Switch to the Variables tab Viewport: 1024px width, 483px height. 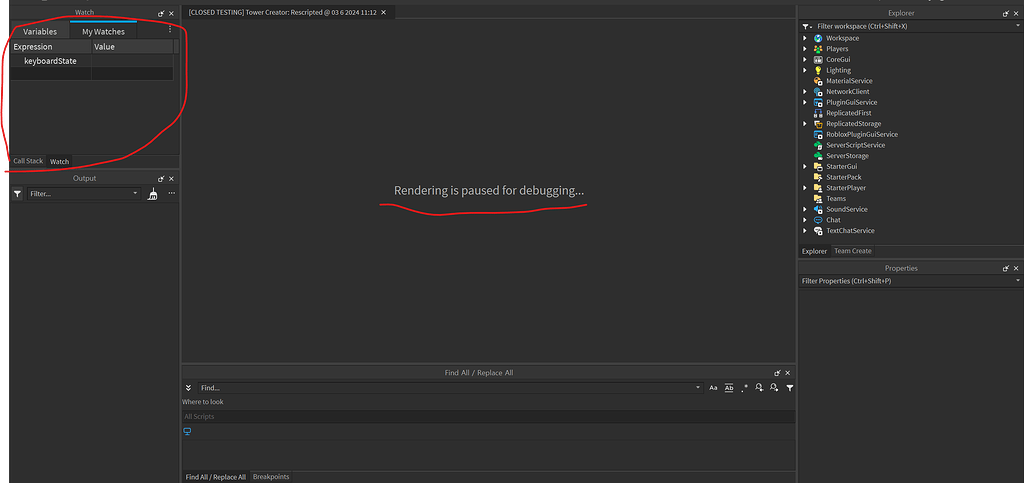[x=40, y=31]
